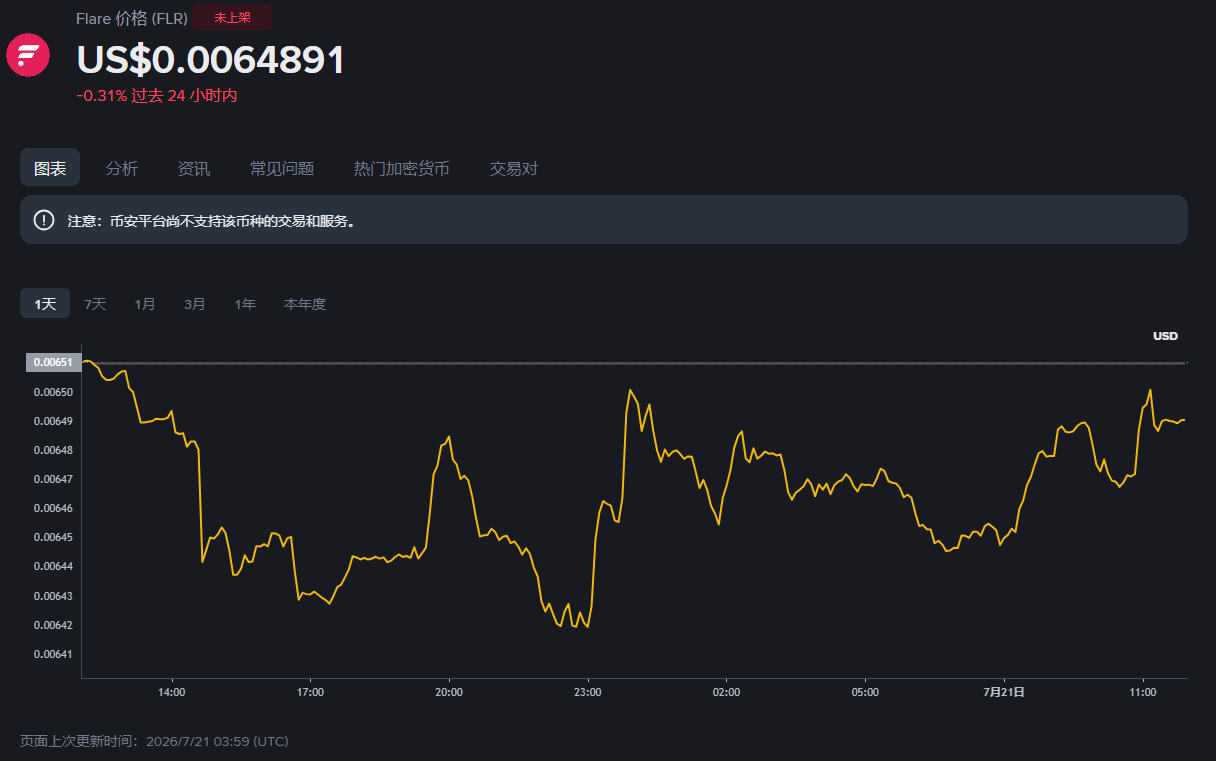Click the US$0.0064891 price heading
Viewport: 1216px width, 761px height.
pos(211,60)
